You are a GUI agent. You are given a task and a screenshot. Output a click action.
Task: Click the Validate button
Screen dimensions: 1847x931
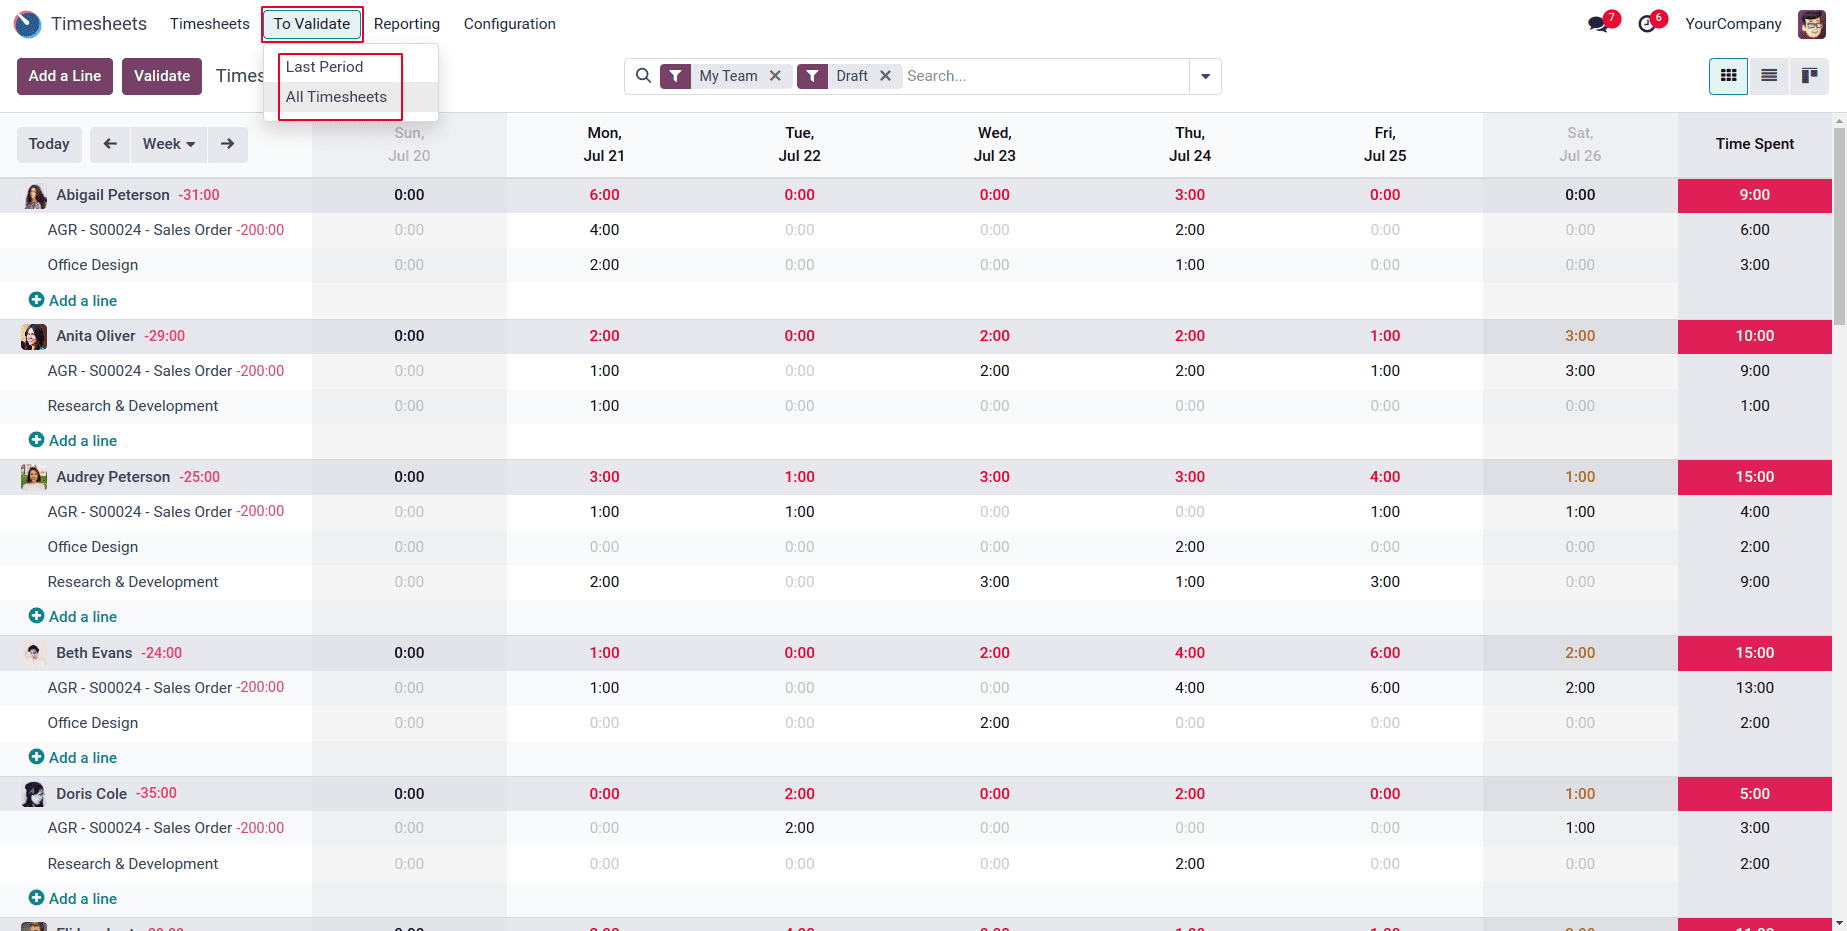(x=161, y=75)
